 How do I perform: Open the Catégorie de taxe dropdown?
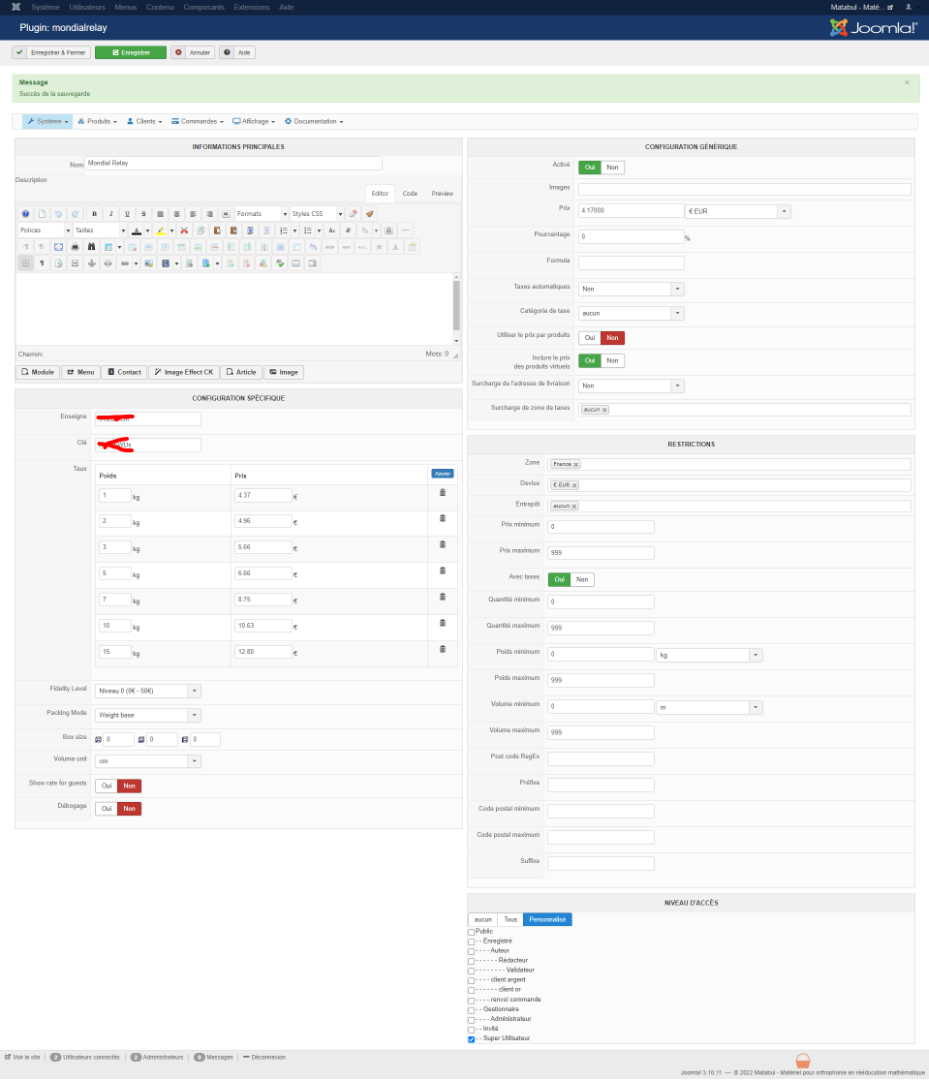pos(631,313)
